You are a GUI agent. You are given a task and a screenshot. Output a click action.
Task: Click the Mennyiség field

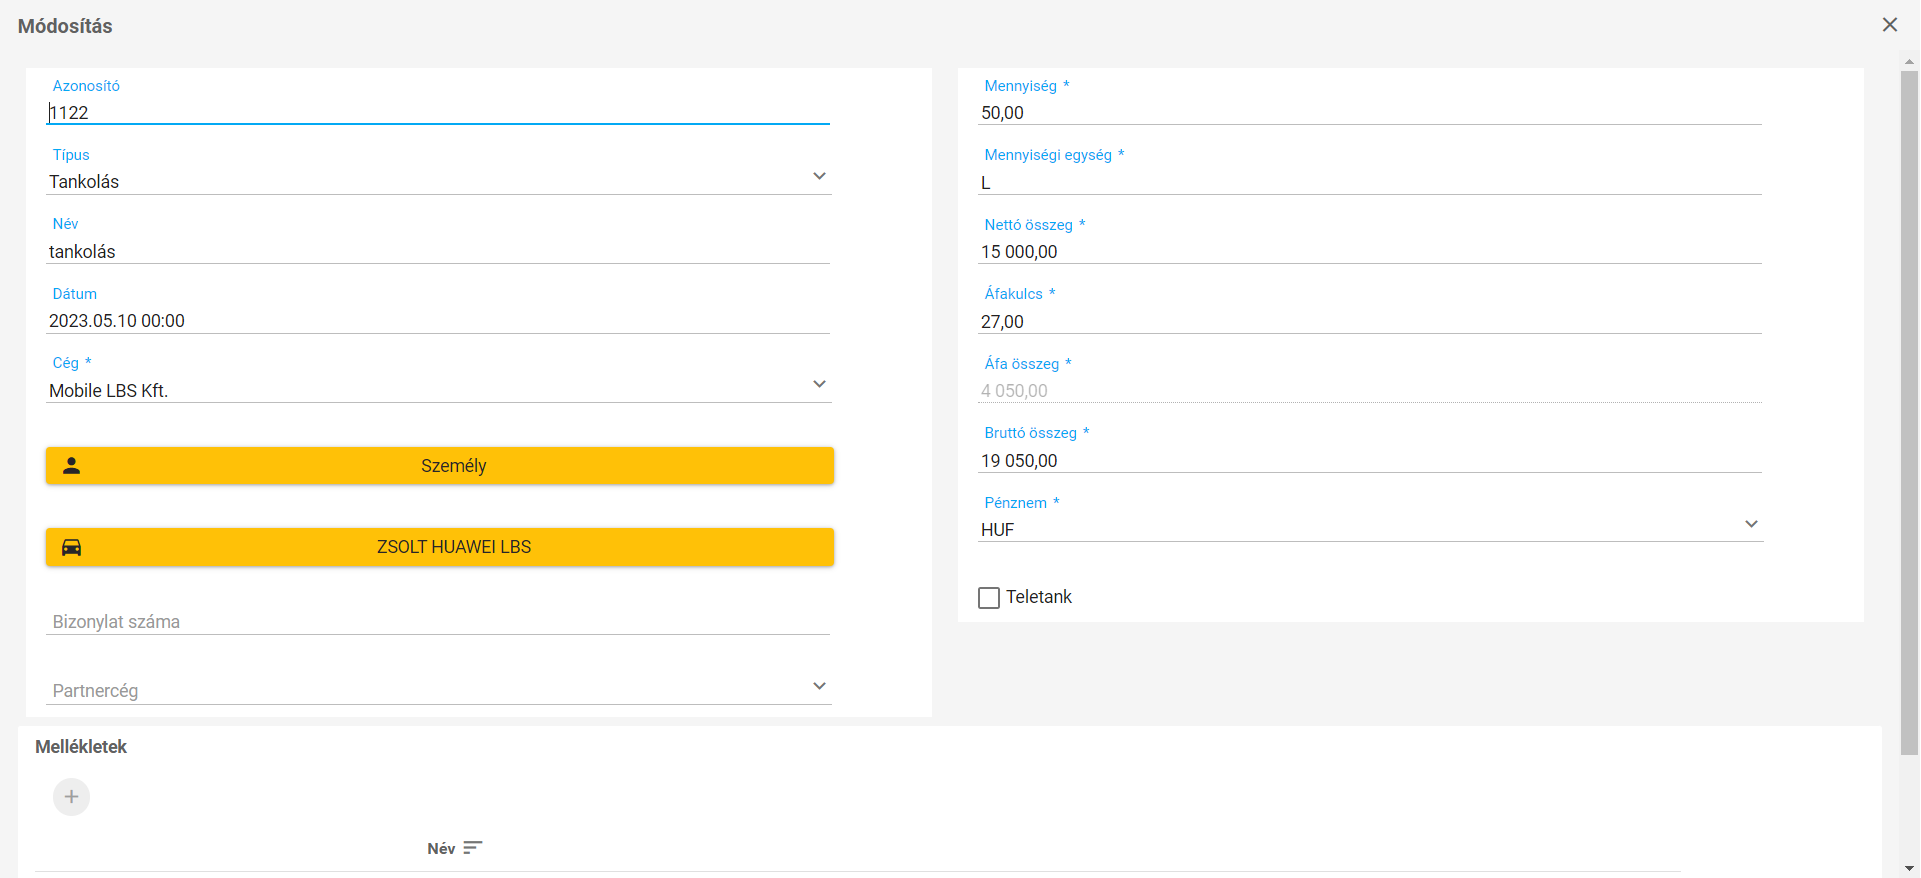point(1369,113)
